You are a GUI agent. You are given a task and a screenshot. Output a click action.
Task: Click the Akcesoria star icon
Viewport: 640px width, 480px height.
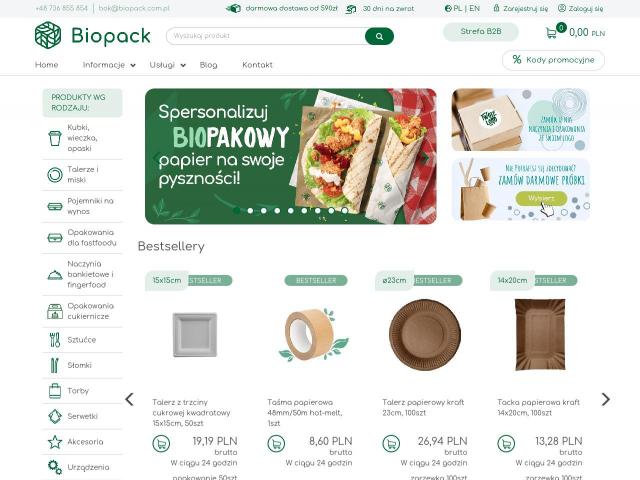click(55, 442)
